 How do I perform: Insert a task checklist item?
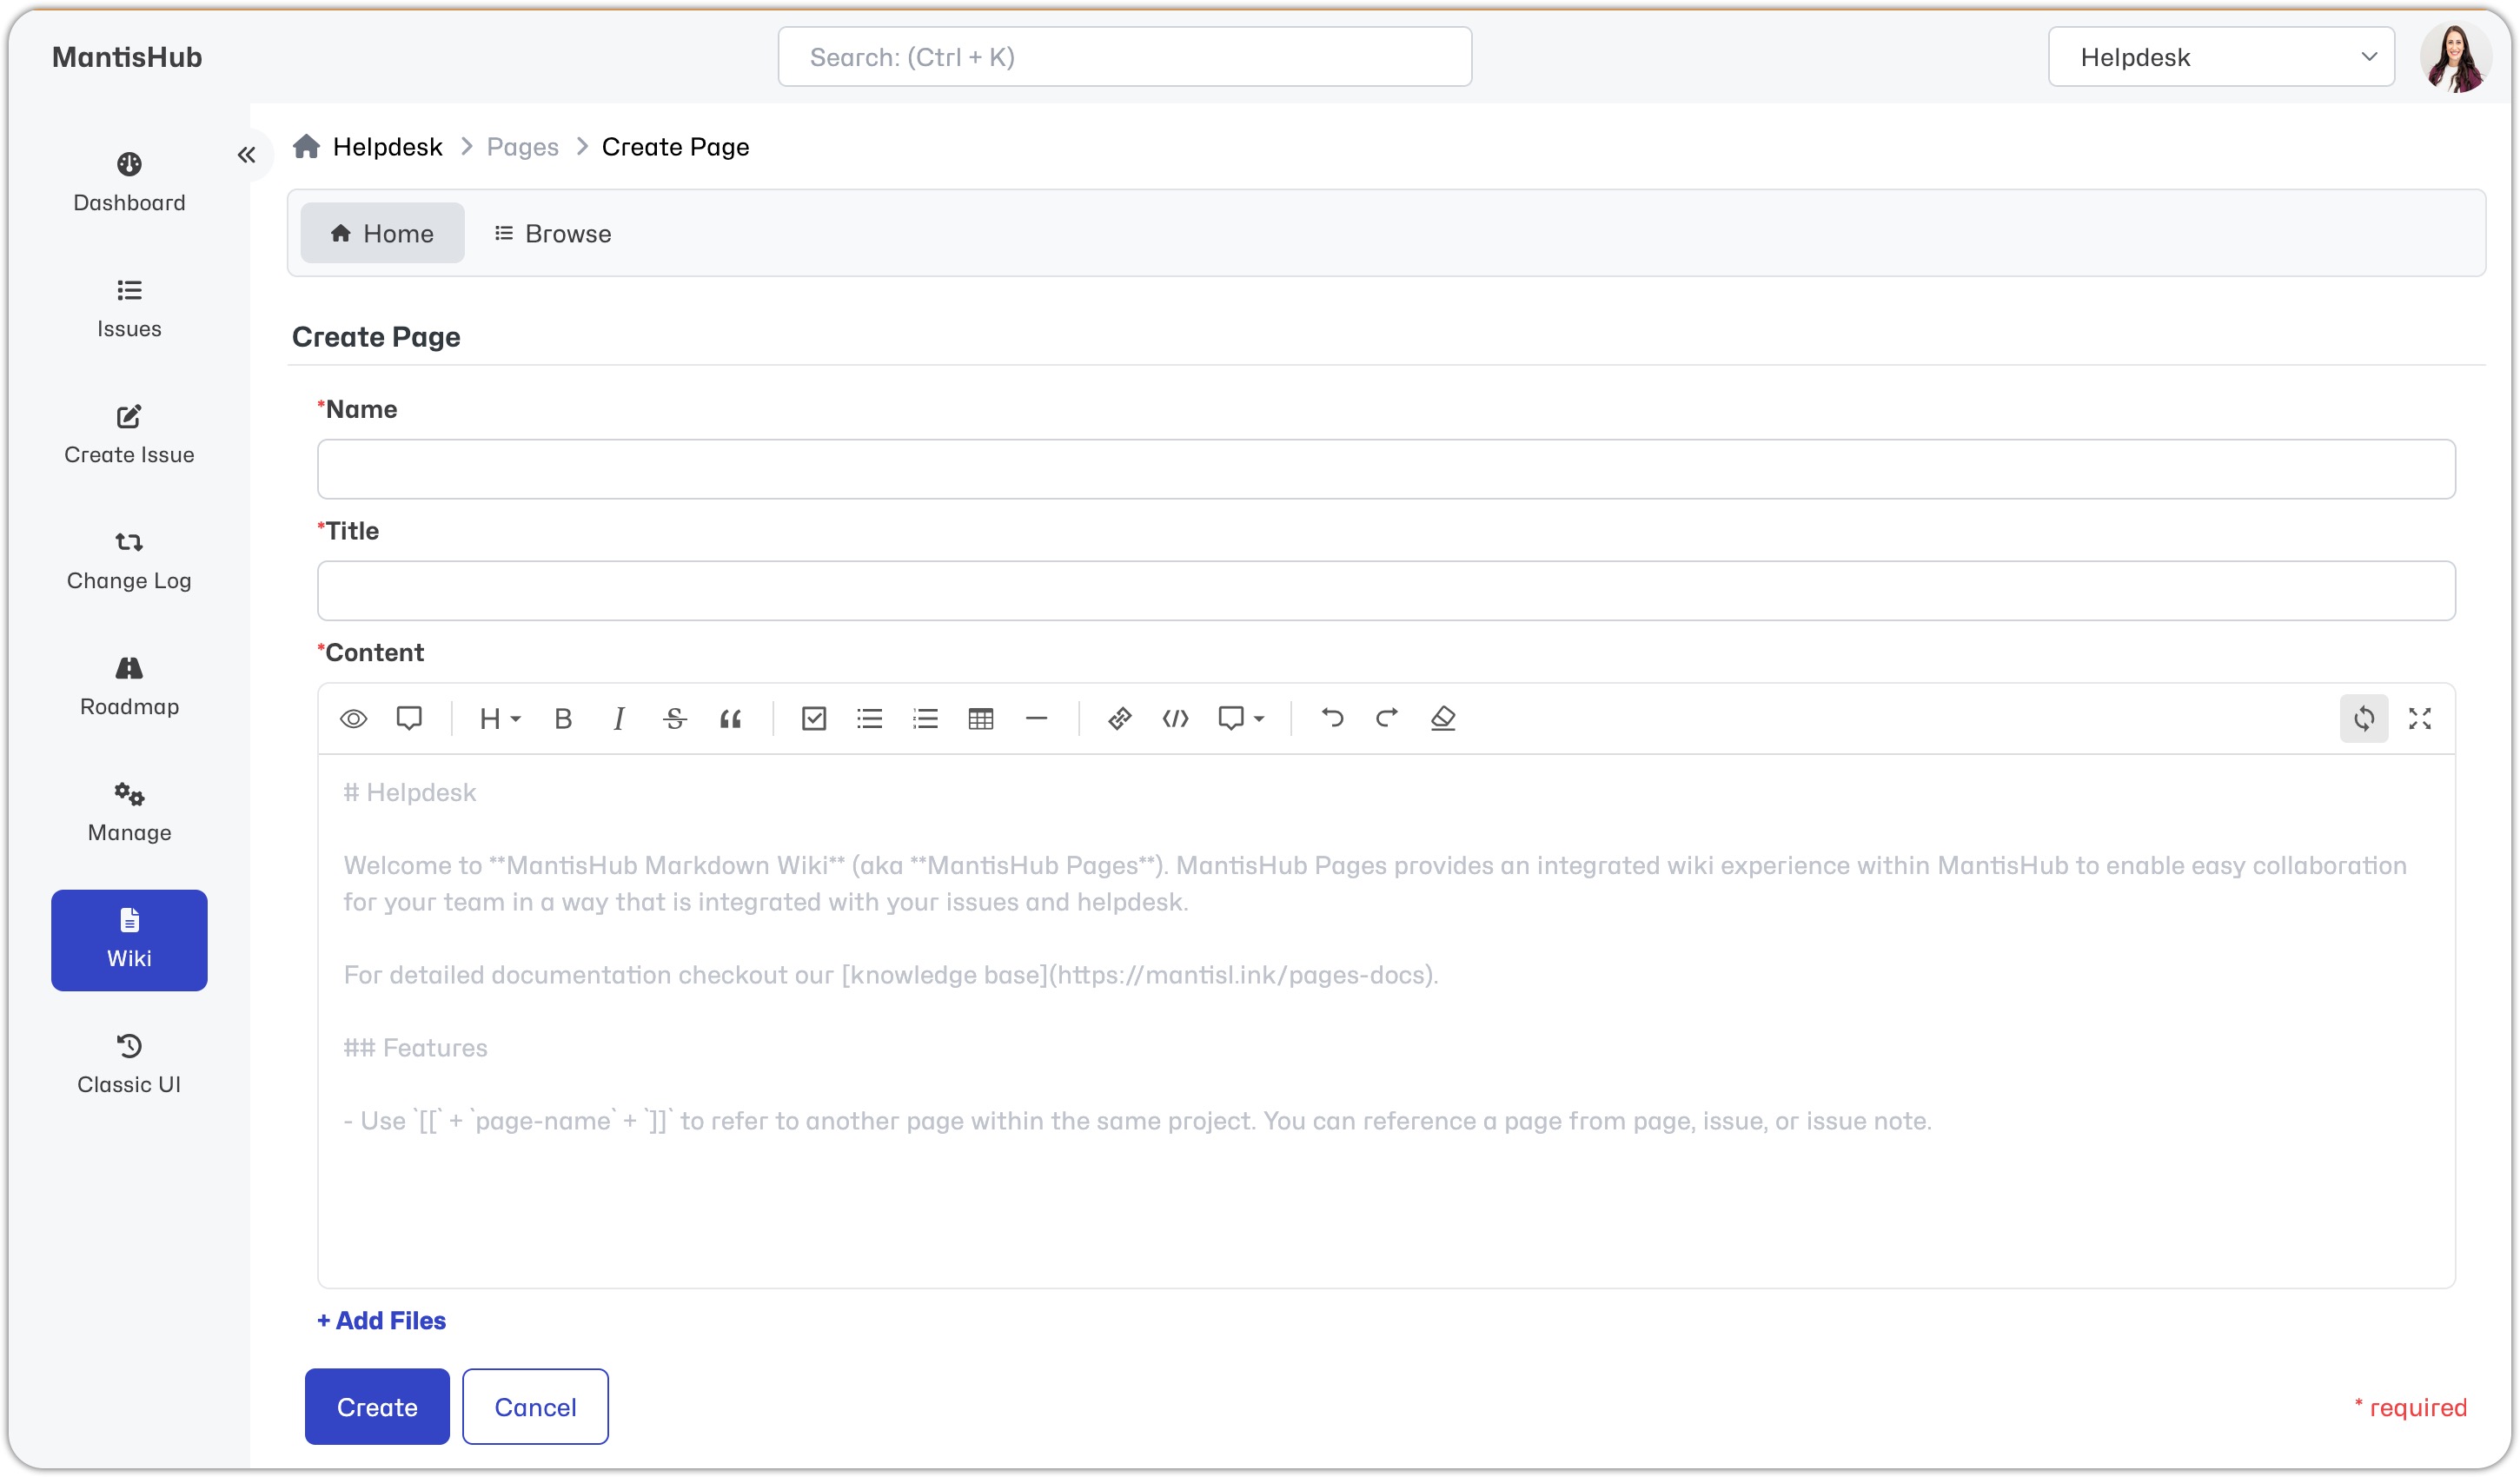pyautogui.click(x=814, y=719)
